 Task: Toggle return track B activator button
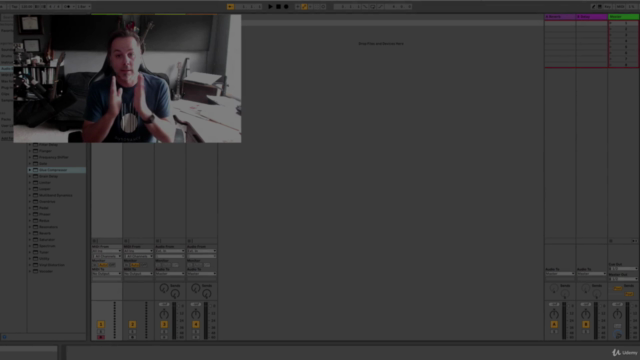click(586, 324)
